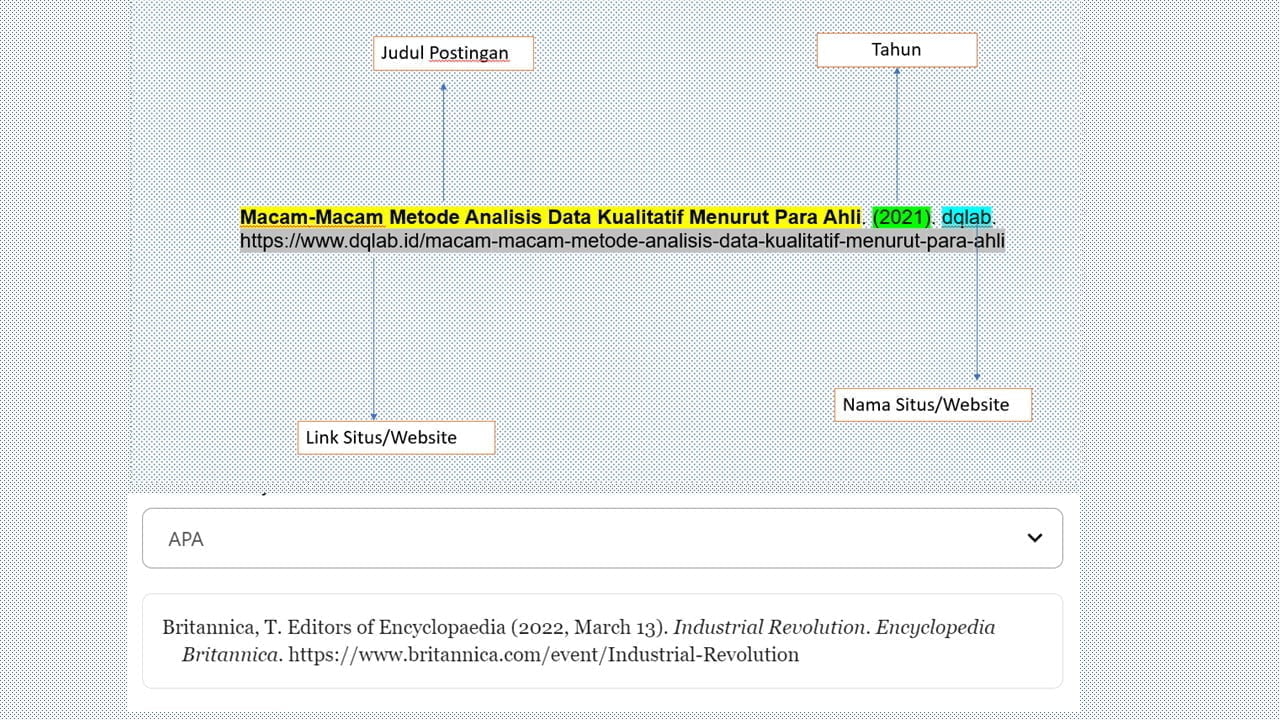The height and width of the screenshot is (720, 1280).
Task: Click the cyan highlighted dqlab site name
Action: point(967,217)
